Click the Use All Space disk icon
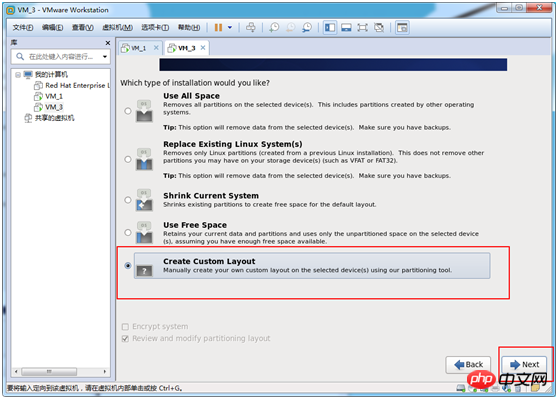Screen dimensions: 558x399 point(144,111)
